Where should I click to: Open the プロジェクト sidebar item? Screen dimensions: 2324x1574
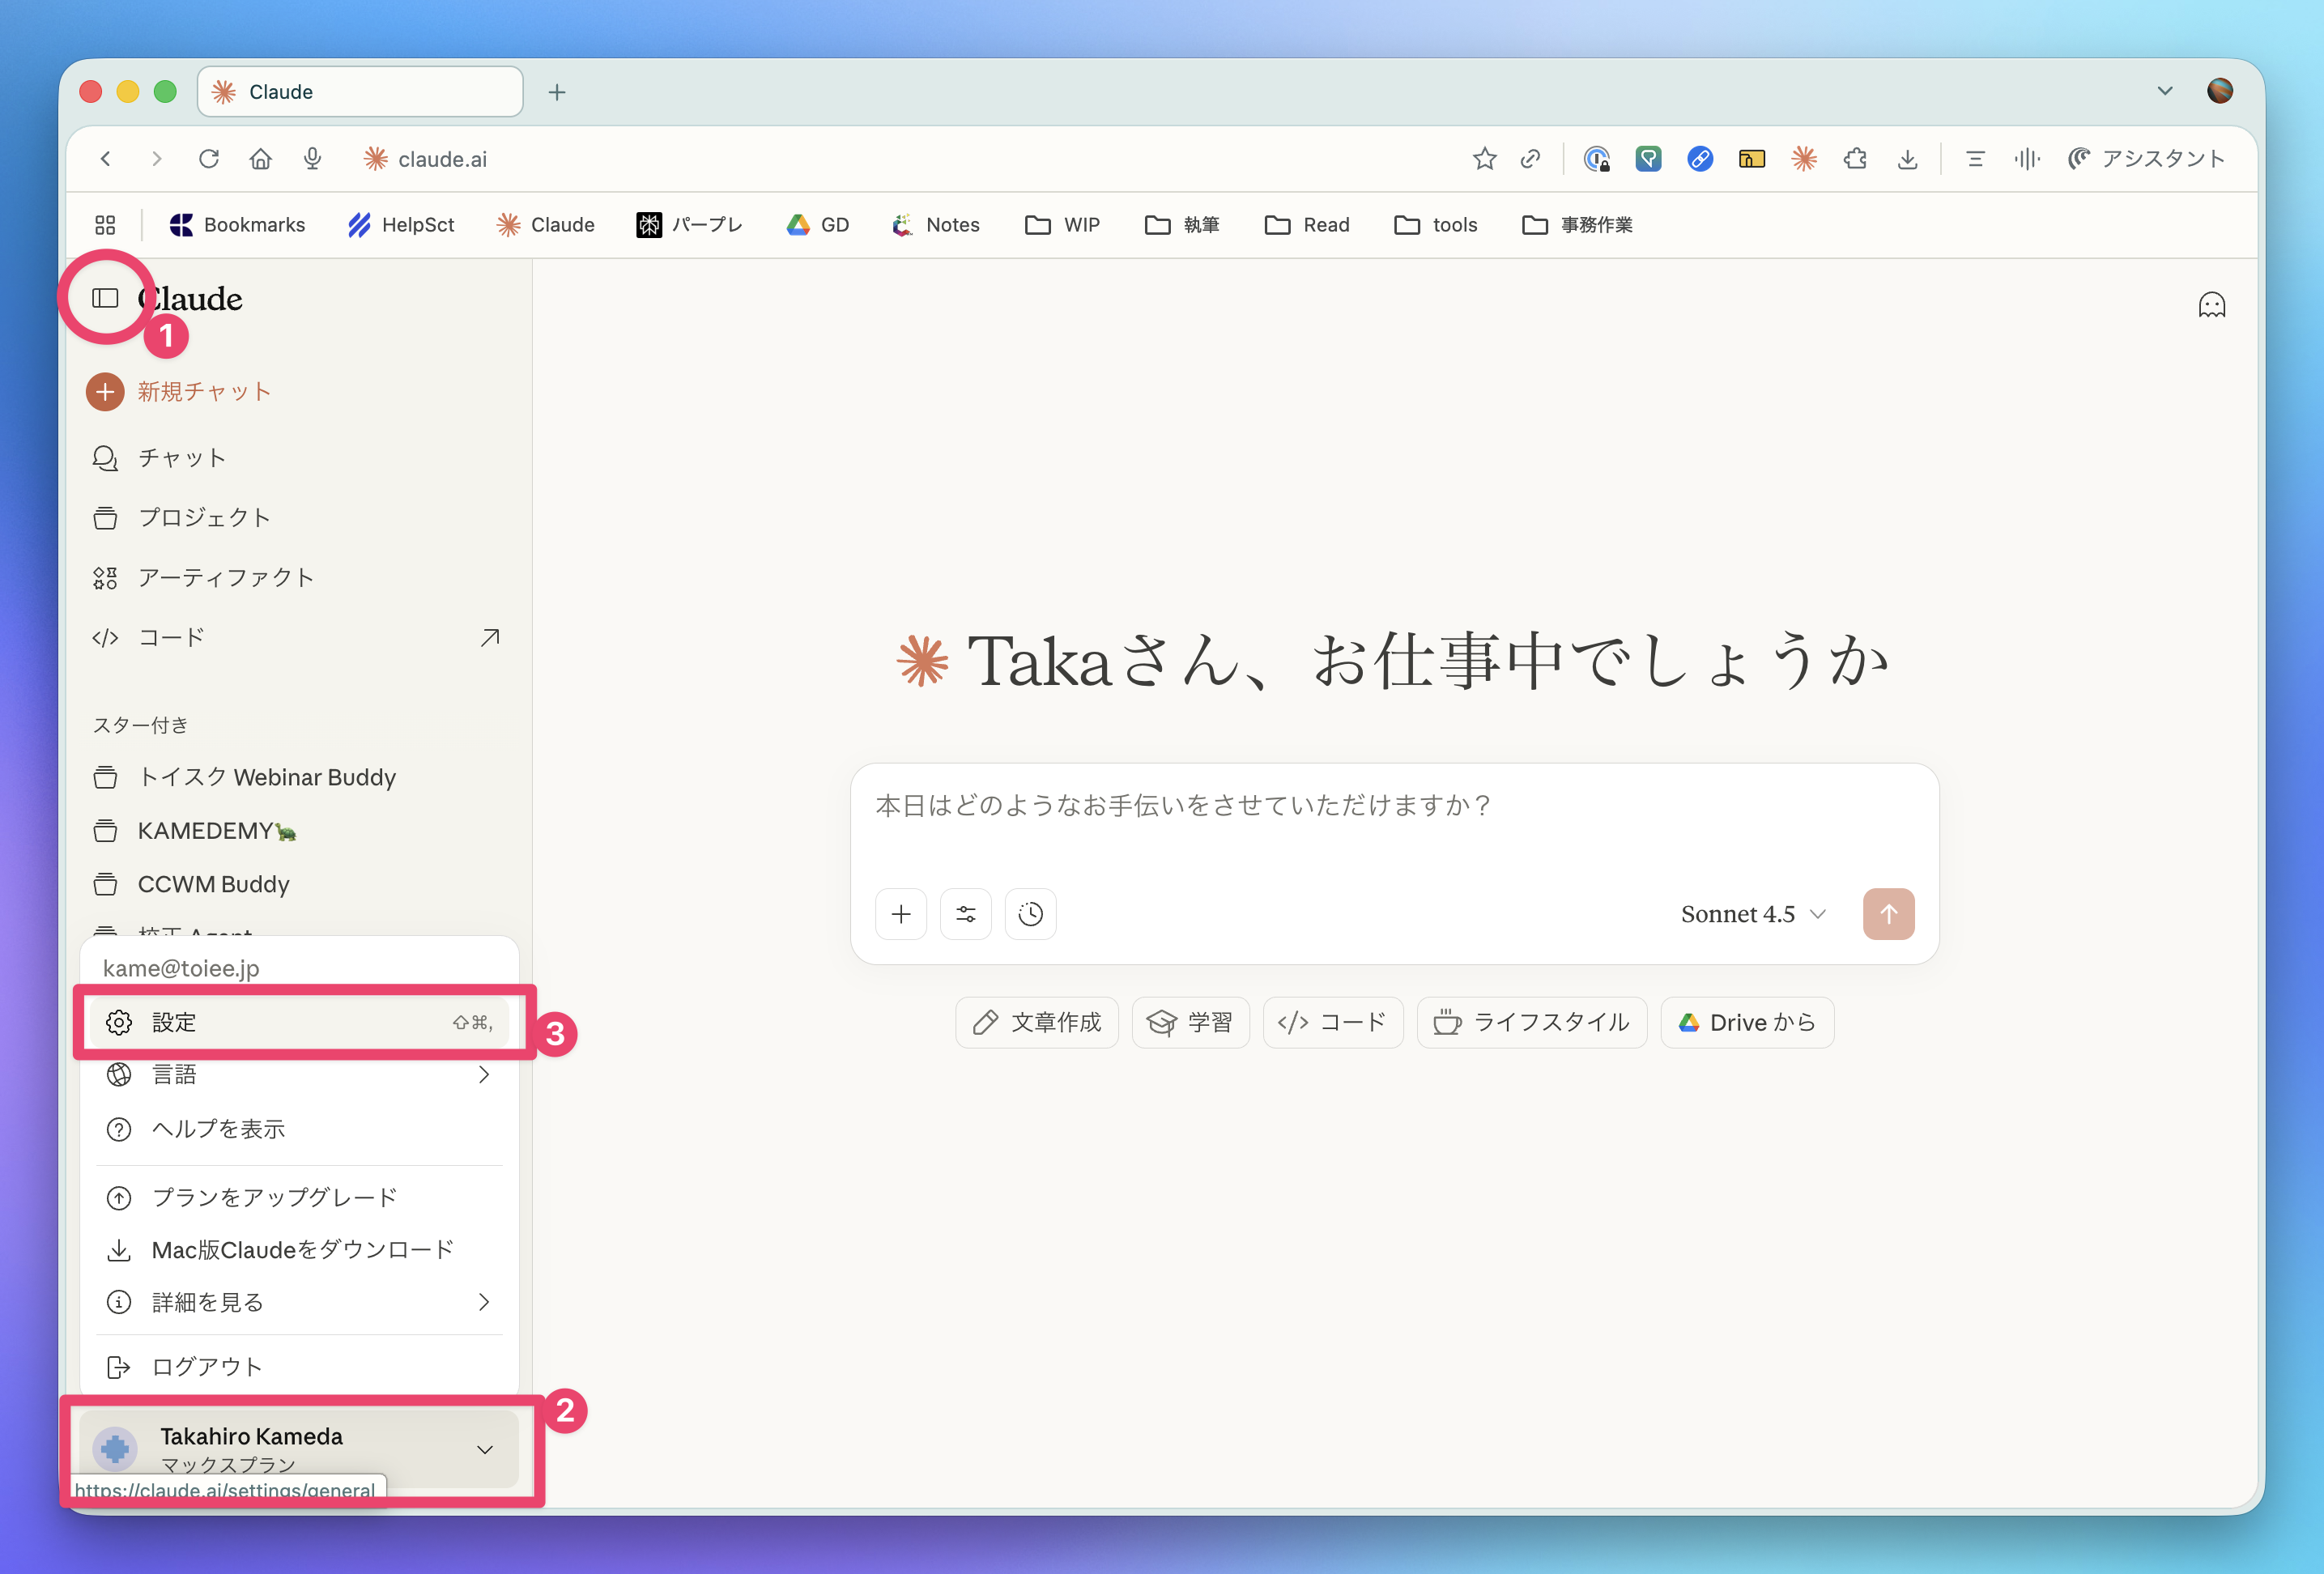click(x=203, y=518)
